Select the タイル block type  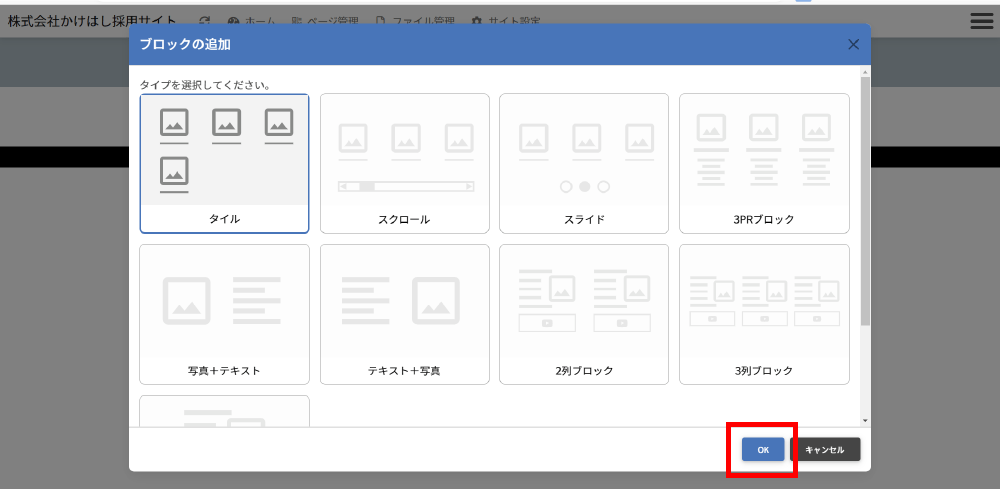click(x=224, y=164)
